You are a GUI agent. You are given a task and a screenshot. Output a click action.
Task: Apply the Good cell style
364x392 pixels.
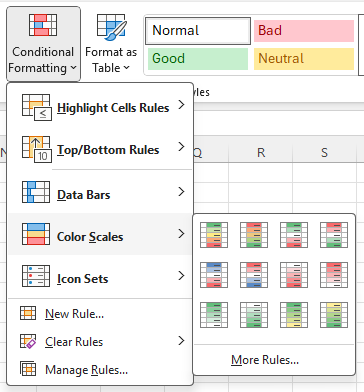[x=198, y=59]
